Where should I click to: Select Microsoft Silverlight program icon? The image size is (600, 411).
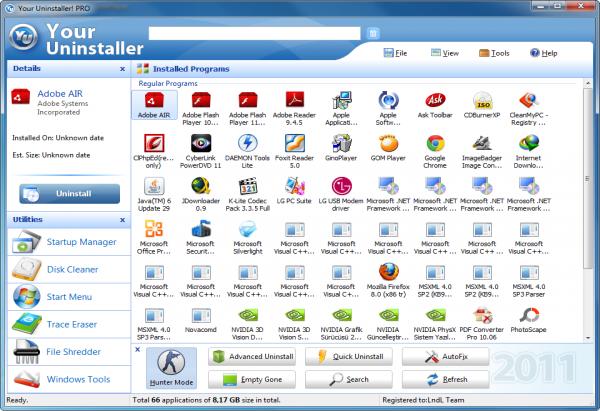point(248,237)
